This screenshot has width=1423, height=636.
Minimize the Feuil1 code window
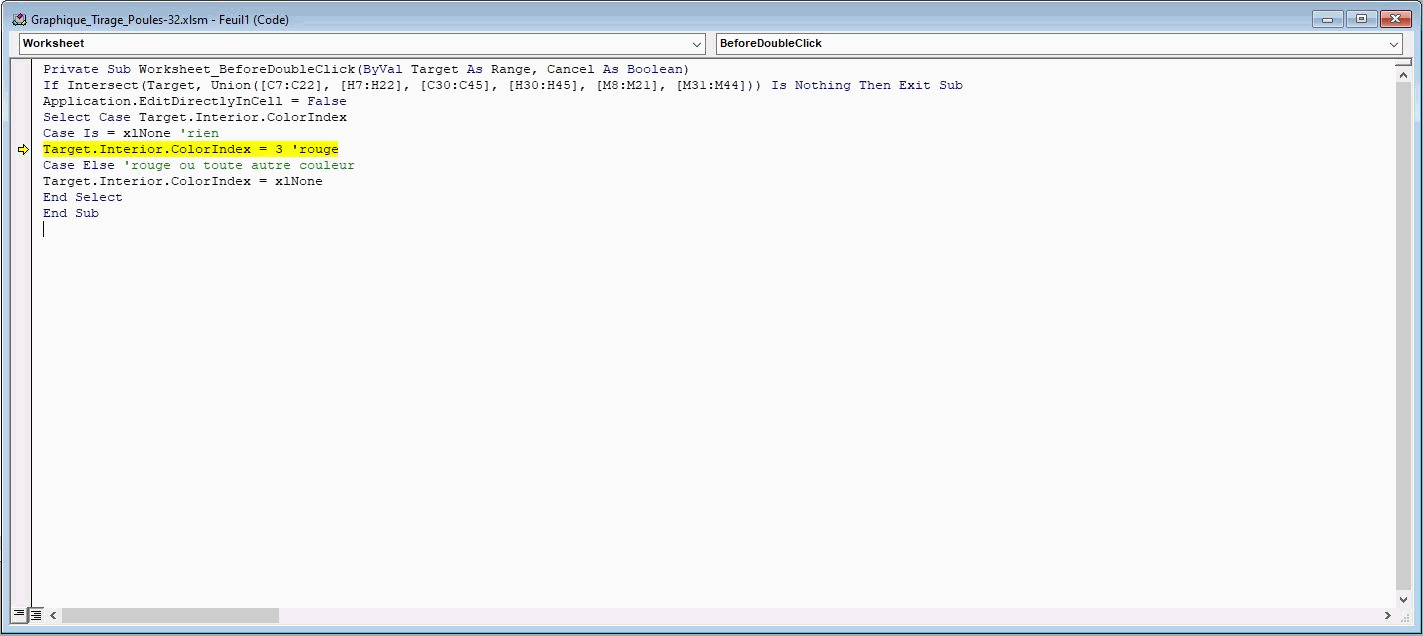1327,19
